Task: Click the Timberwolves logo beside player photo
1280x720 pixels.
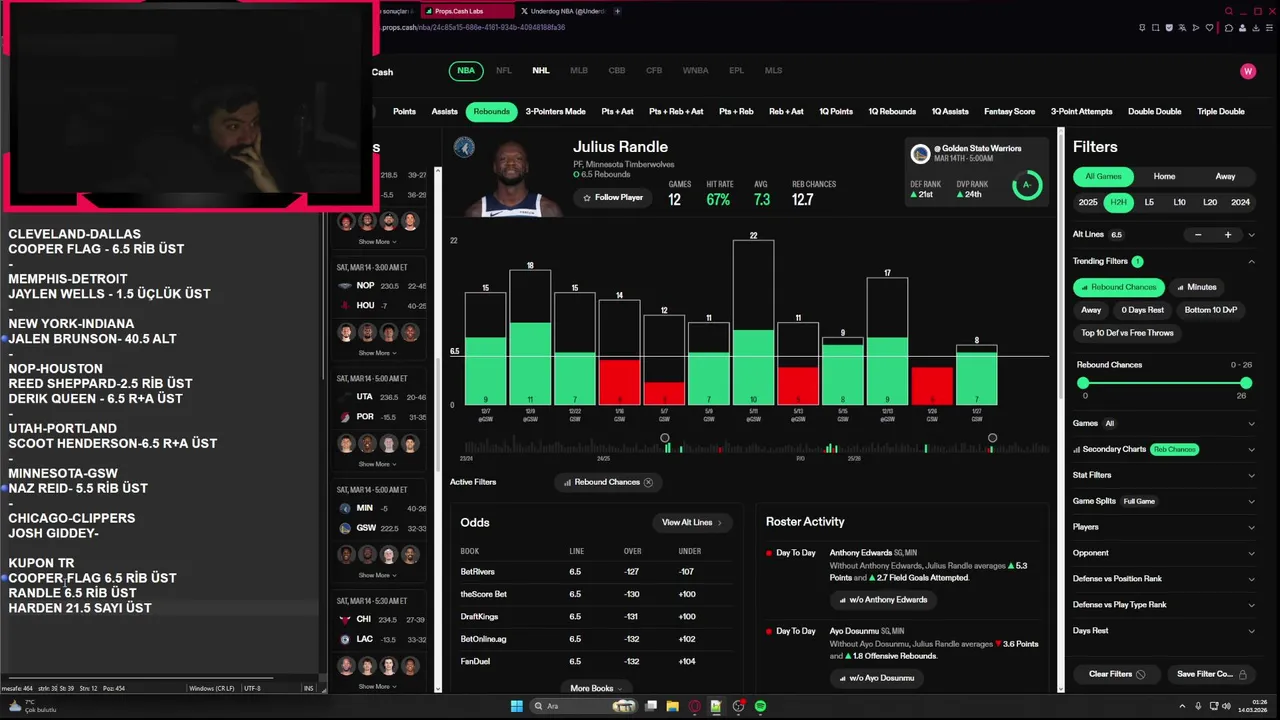Action: pyautogui.click(x=463, y=147)
